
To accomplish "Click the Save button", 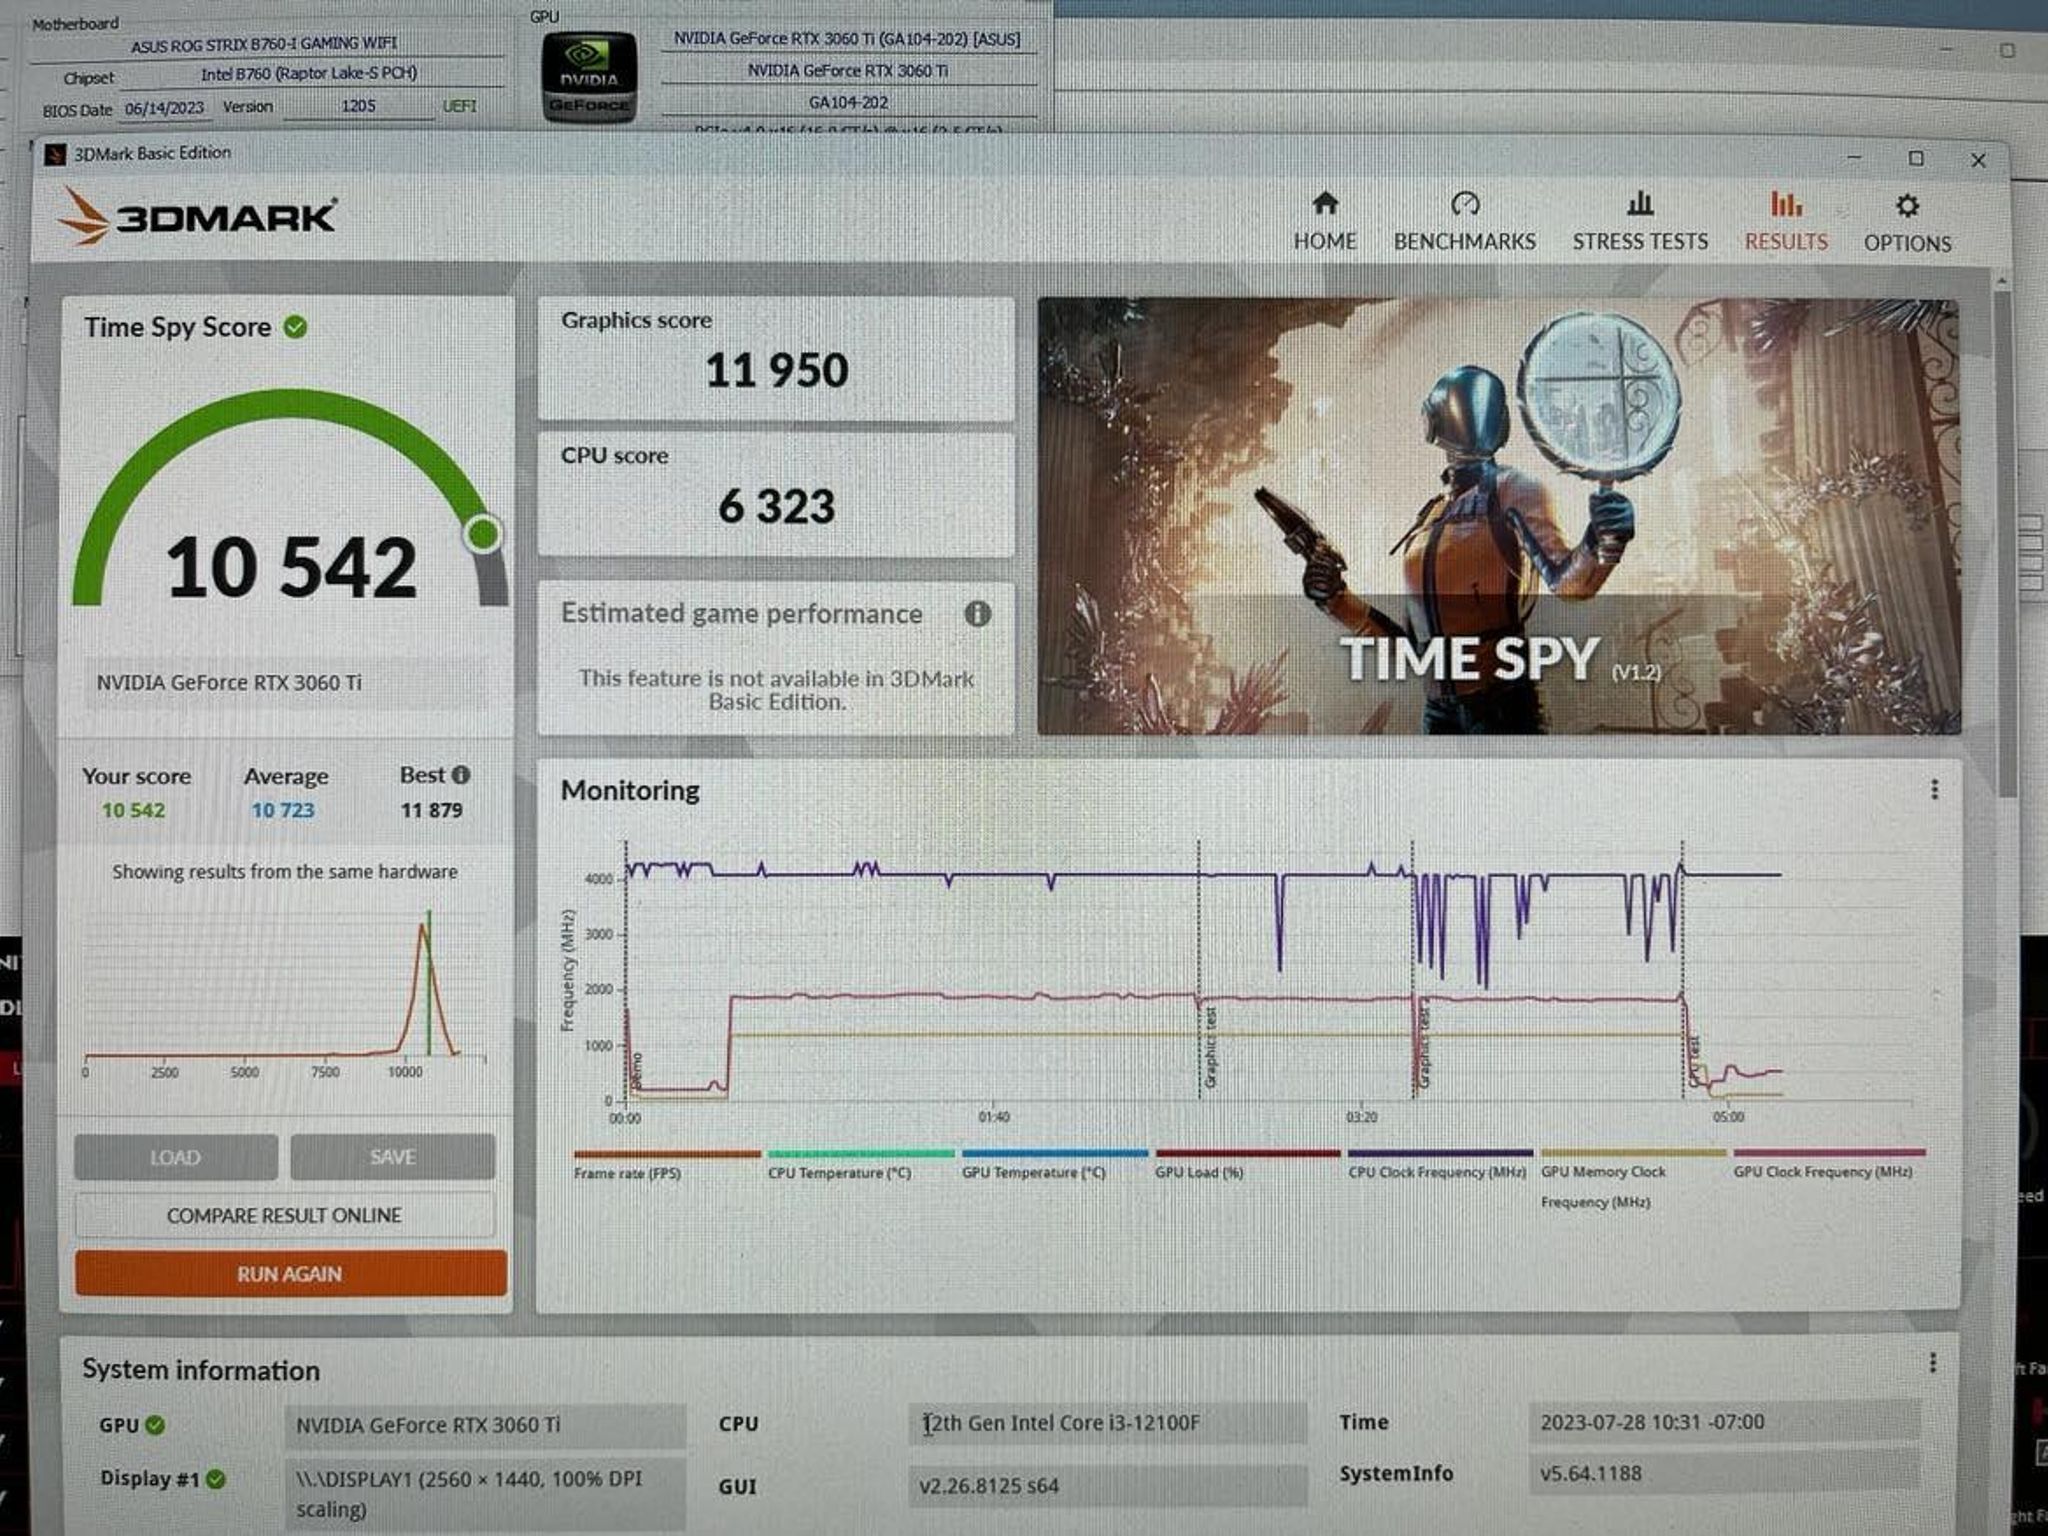I will coord(392,1157).
